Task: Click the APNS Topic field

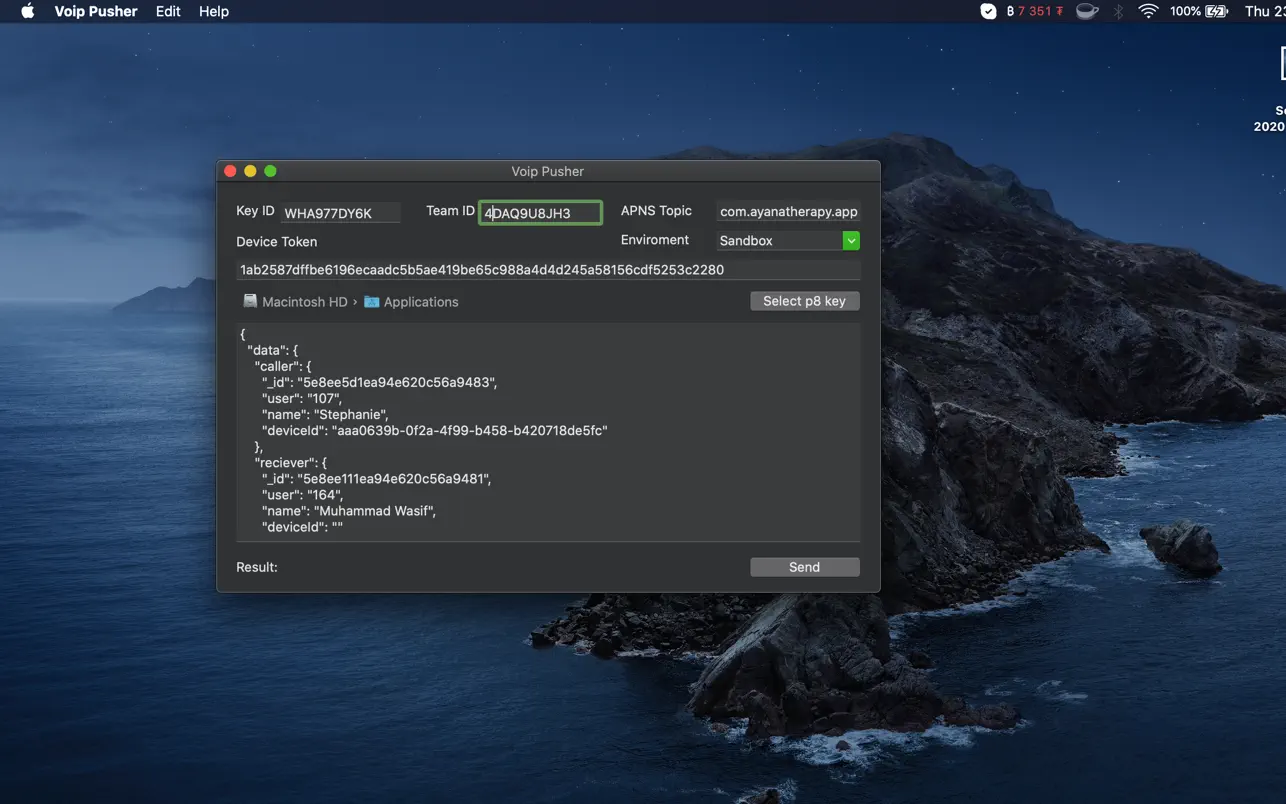Action: click(x=788, y=211)
